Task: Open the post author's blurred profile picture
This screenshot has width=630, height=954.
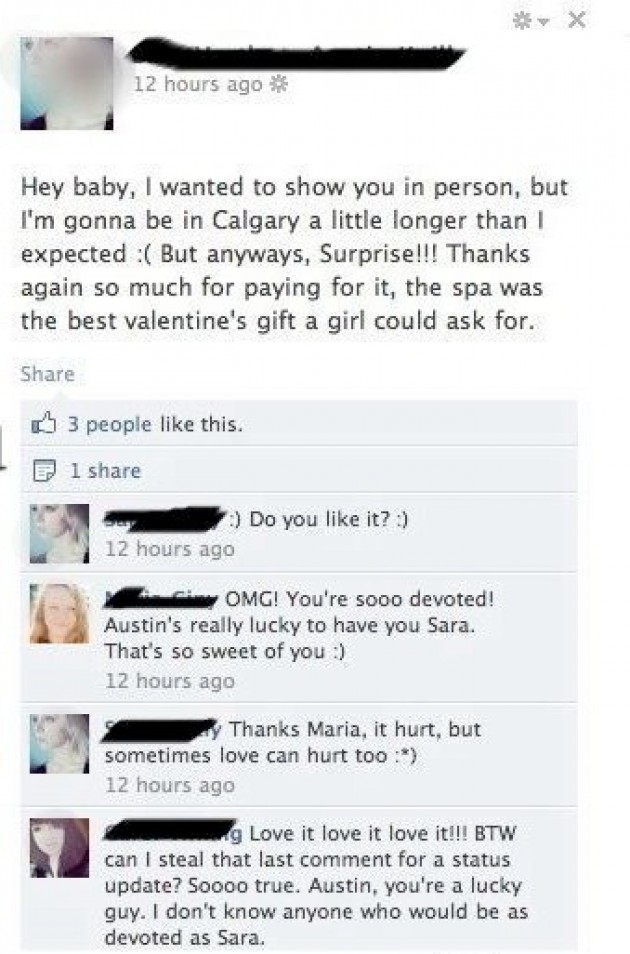Action: pyautogui.click(x=67, y=83)
